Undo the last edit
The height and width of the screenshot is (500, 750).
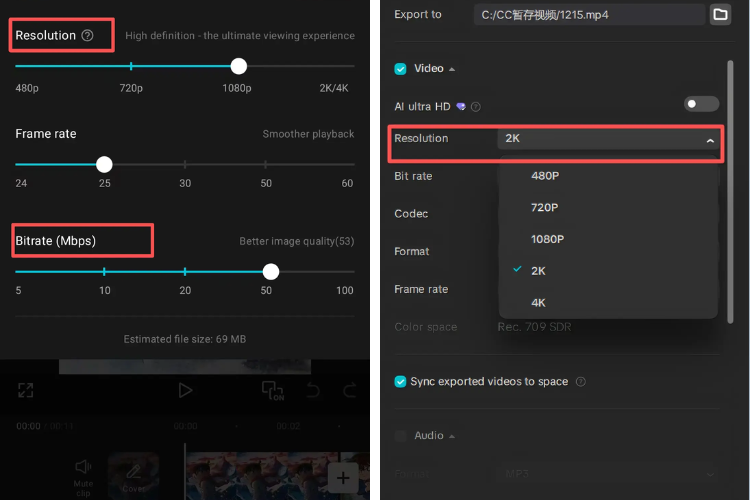(x=313, y=390)
